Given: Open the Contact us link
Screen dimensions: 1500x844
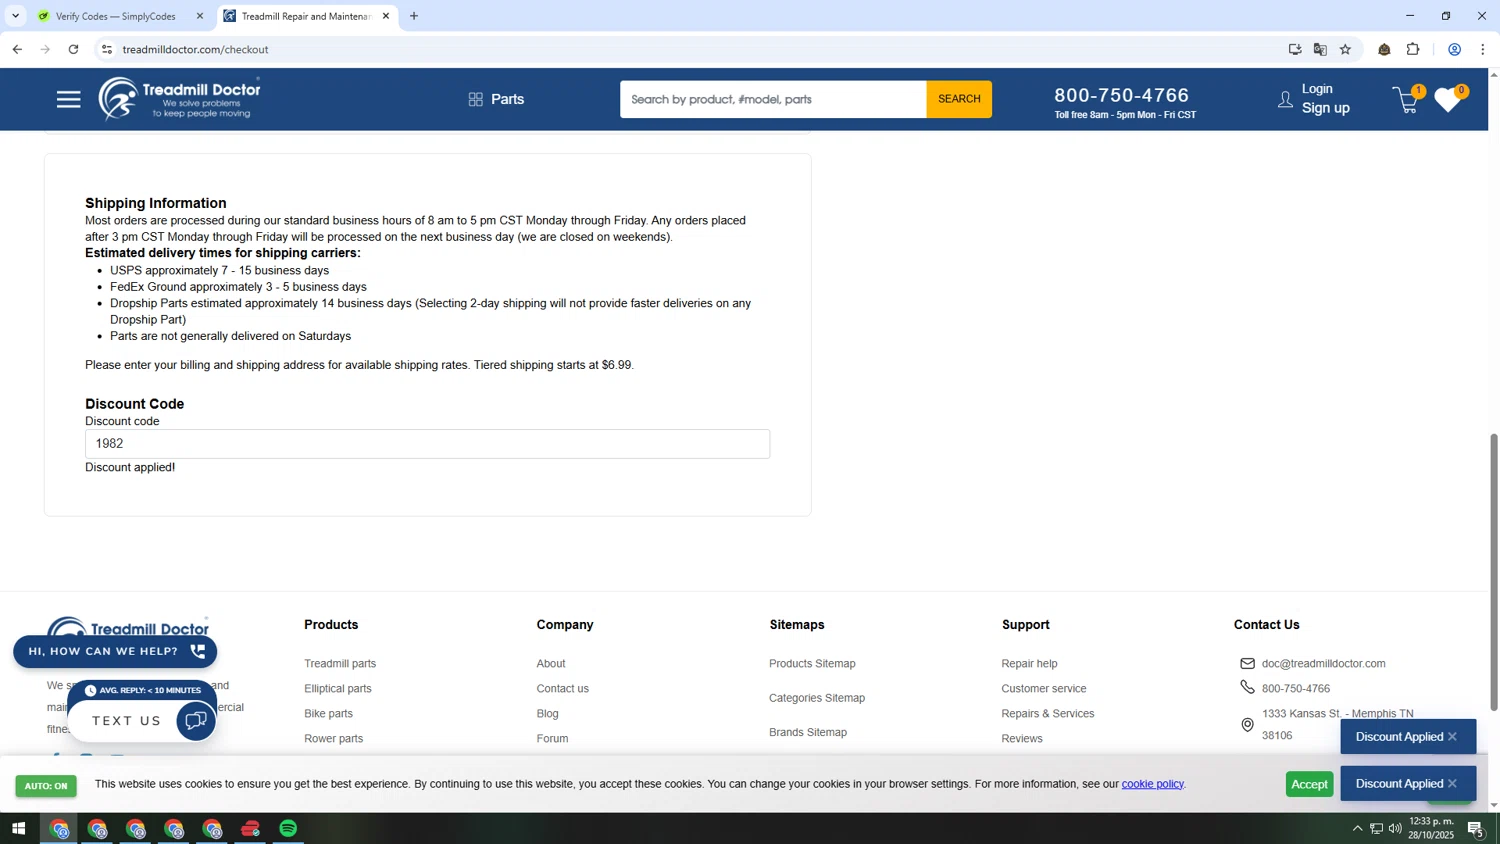Looking at the screenshot, I should pyautogui.click(x=562, y=689).
